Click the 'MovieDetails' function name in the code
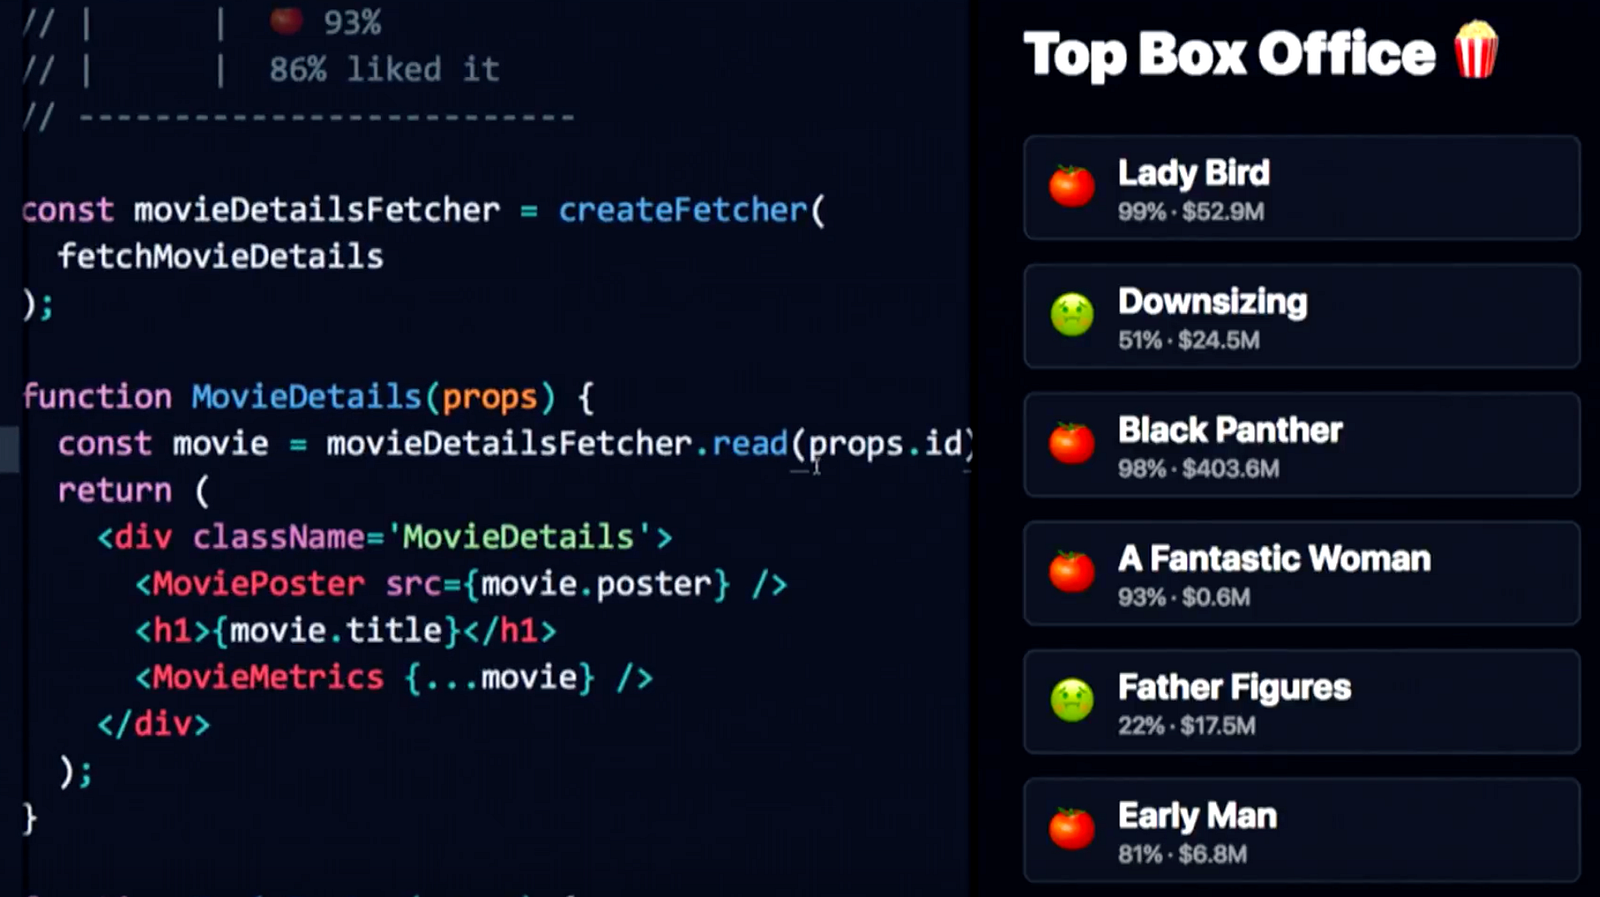 307,397
